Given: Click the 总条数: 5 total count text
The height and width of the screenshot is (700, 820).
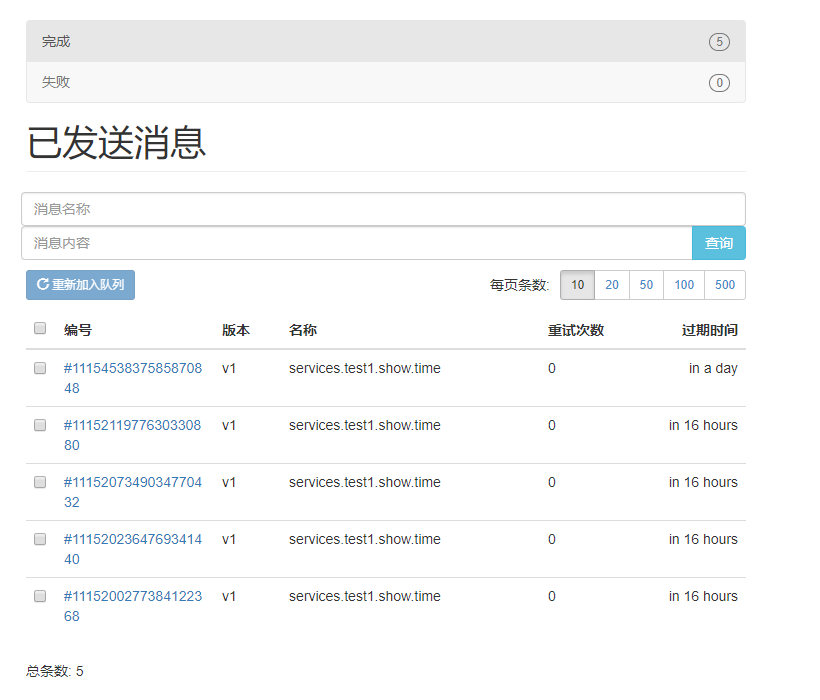Looking at the screenshot, I should click(x=55, y=671).
